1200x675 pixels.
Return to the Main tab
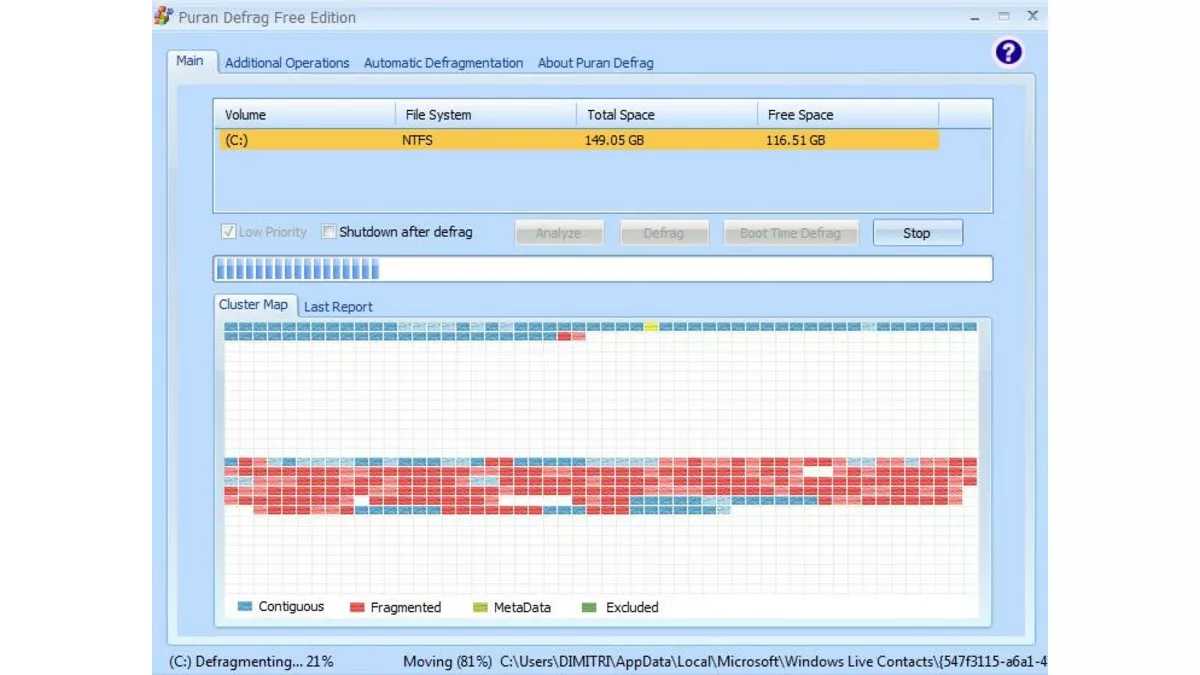point(190,60)
